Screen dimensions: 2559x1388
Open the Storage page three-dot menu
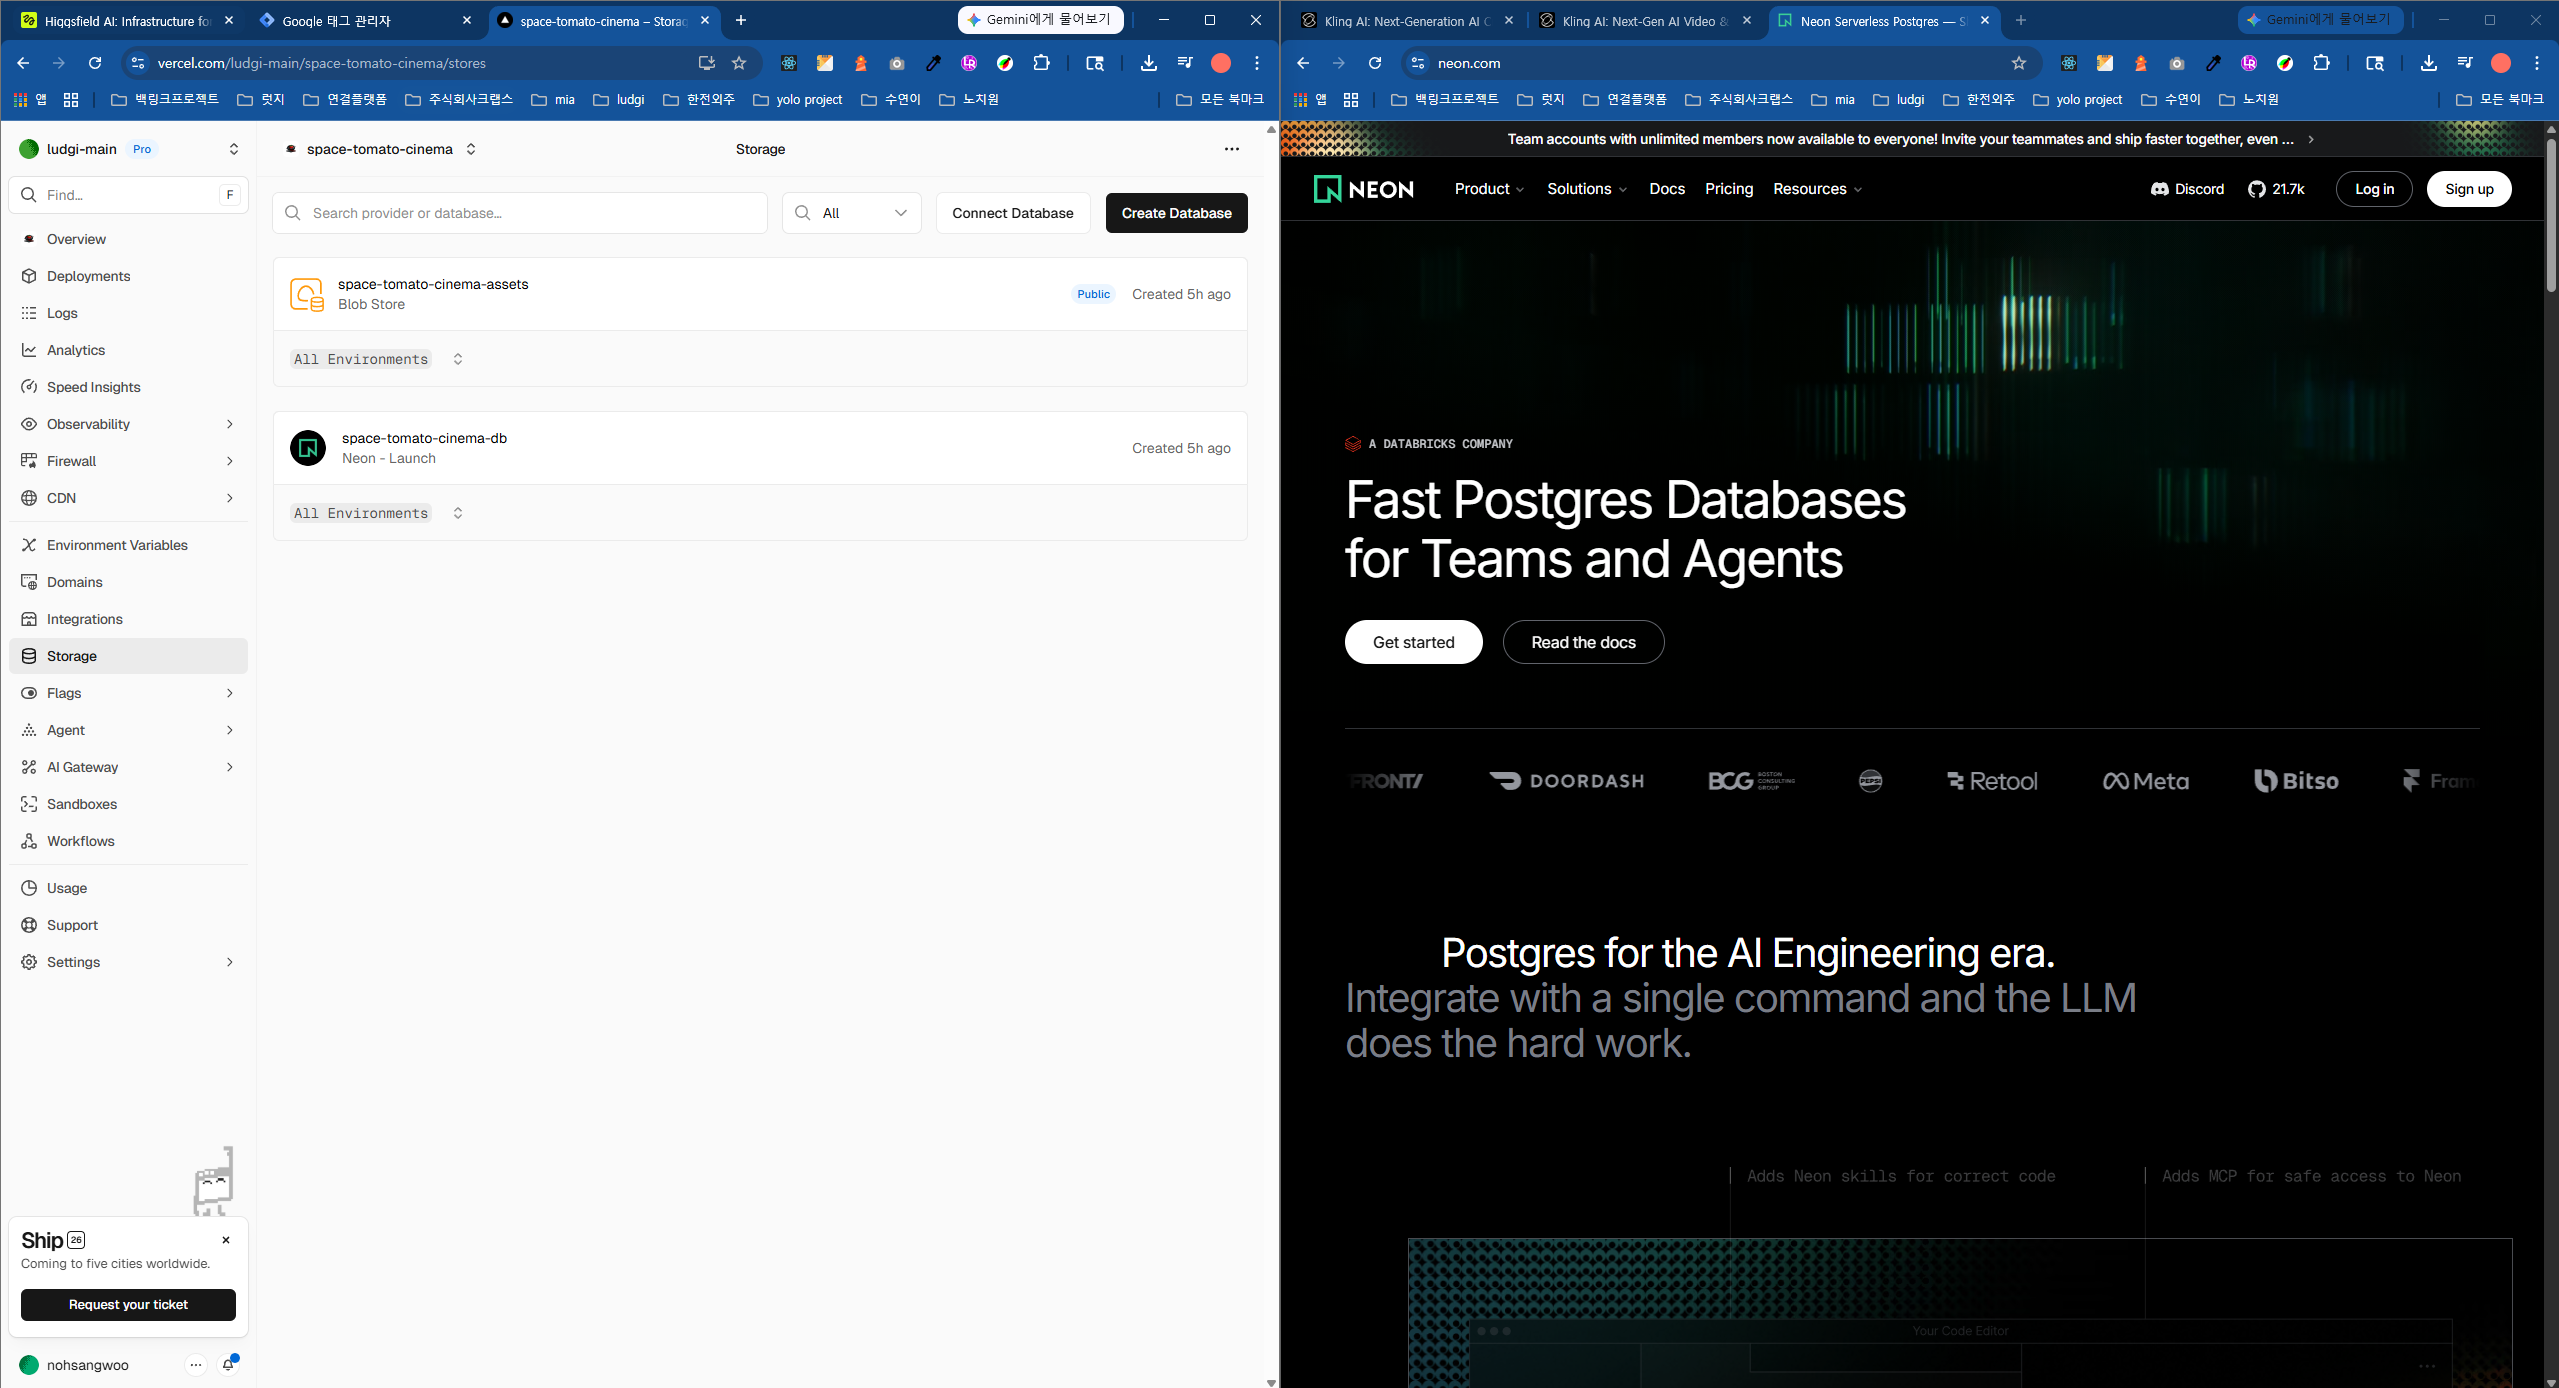pos(1232,149)
